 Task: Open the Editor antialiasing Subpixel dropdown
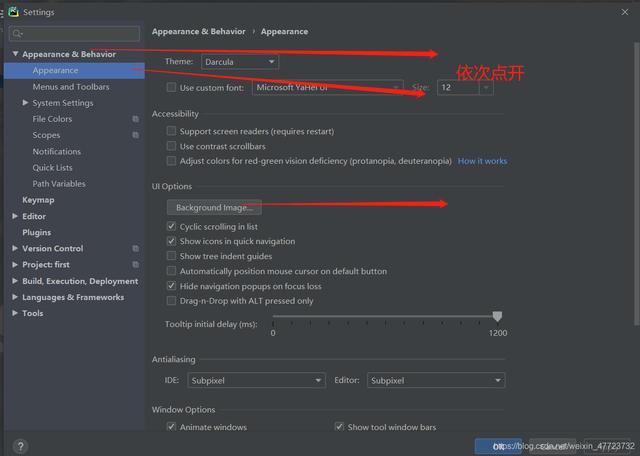click(437, 380)
